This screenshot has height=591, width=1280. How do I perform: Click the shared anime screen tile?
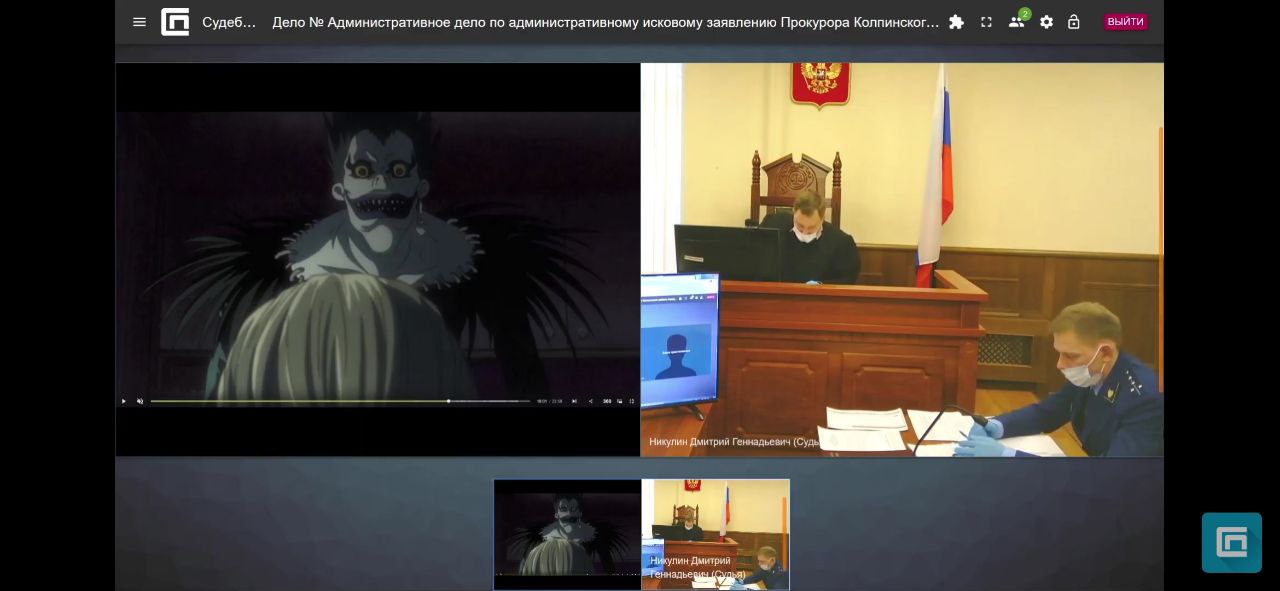coord(378,260)
